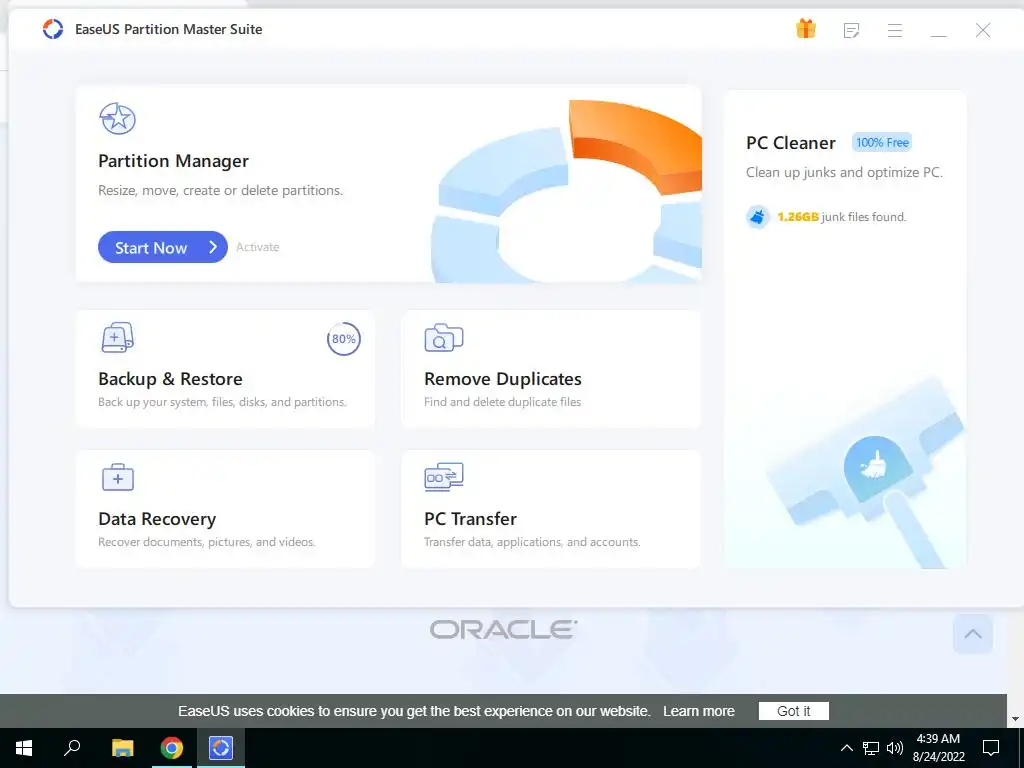This screenshot has height=768, width=1024.
Task: Click the 100% Free badge
Action: (x=882, y=142)
